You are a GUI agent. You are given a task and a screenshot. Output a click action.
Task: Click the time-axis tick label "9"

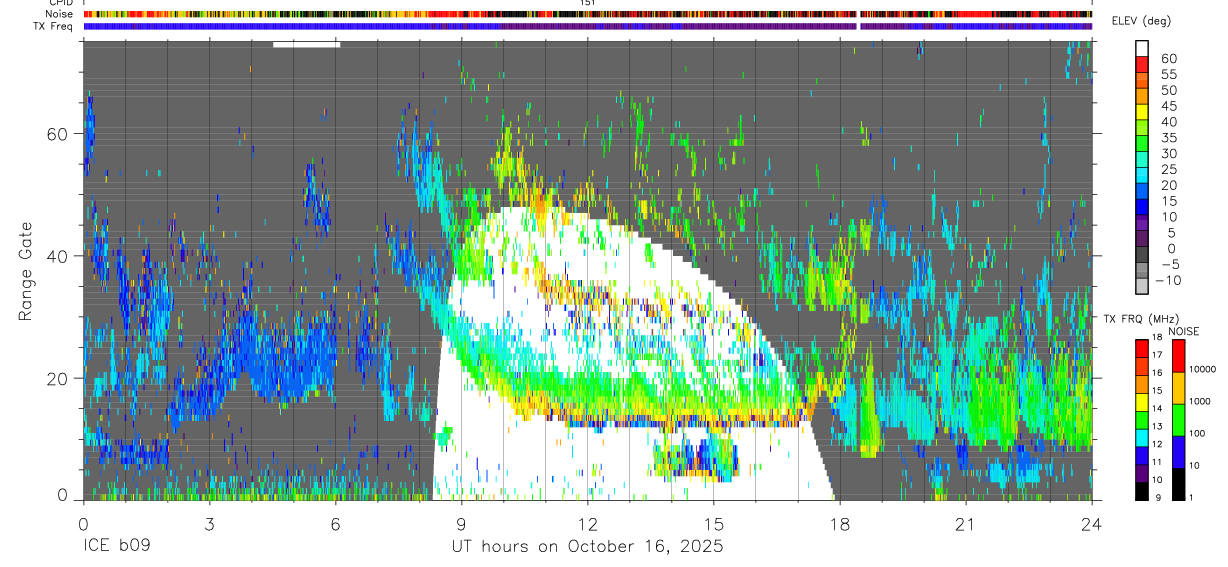pos(461,525)
